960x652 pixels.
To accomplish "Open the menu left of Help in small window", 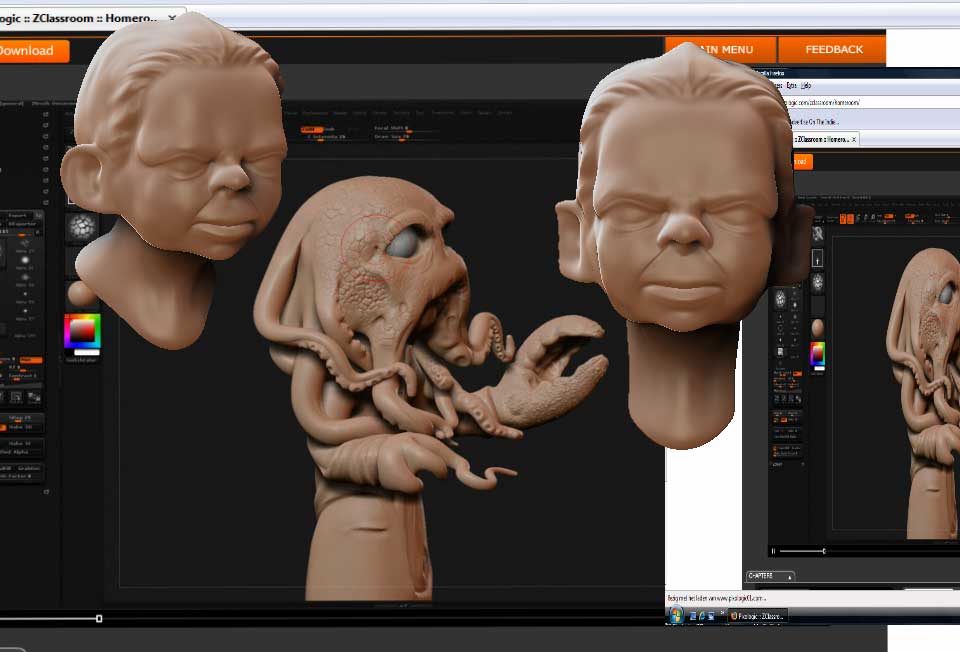I will pyautogui.click(x=792, y=86).
